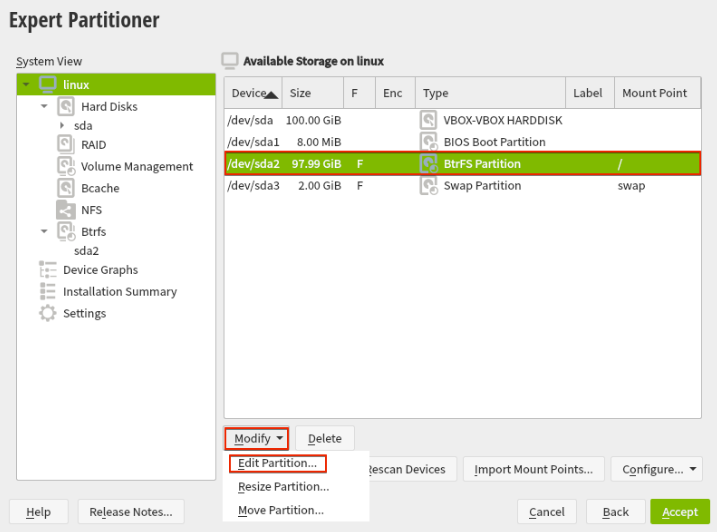Screen dimensions: 717x532
Task: Open the Modify dropdown button
Action: click(257, 438)
